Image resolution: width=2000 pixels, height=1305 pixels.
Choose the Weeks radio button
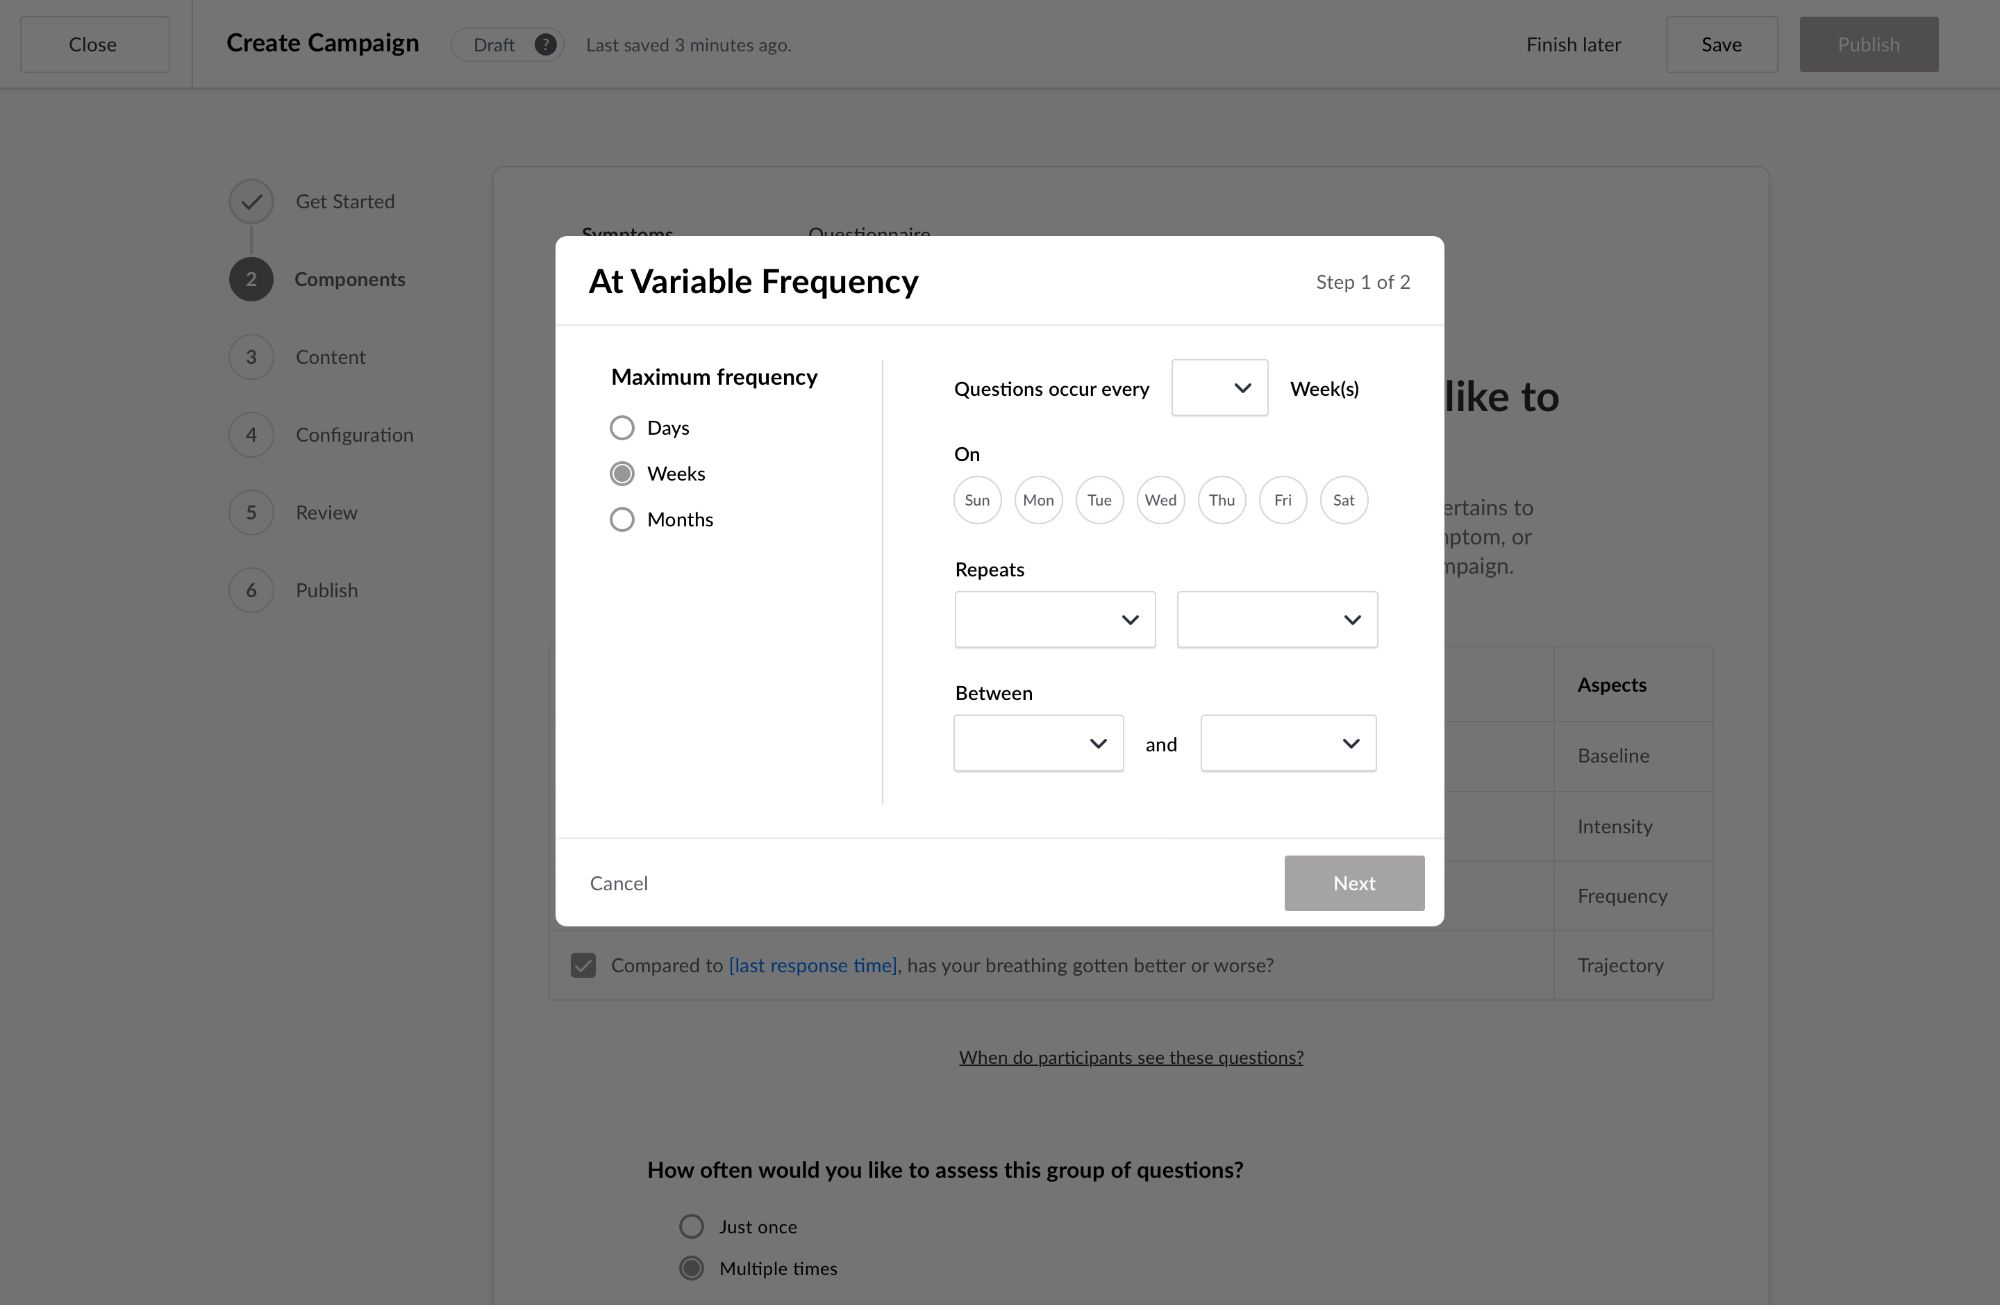pos(622,474)
